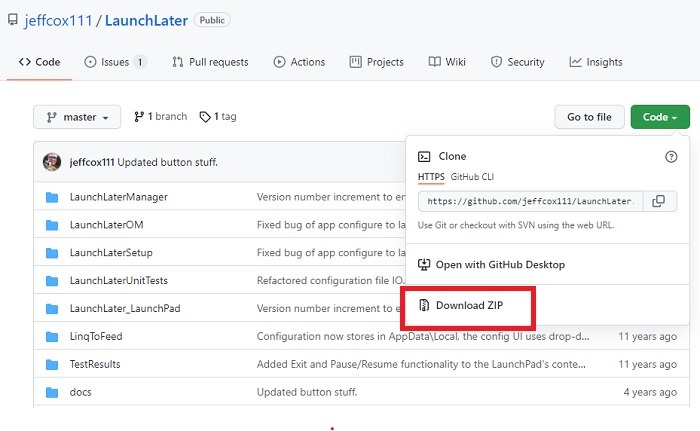Copy the clone URL with clipboard icon
700x431 pixels.
coord(659,201)
